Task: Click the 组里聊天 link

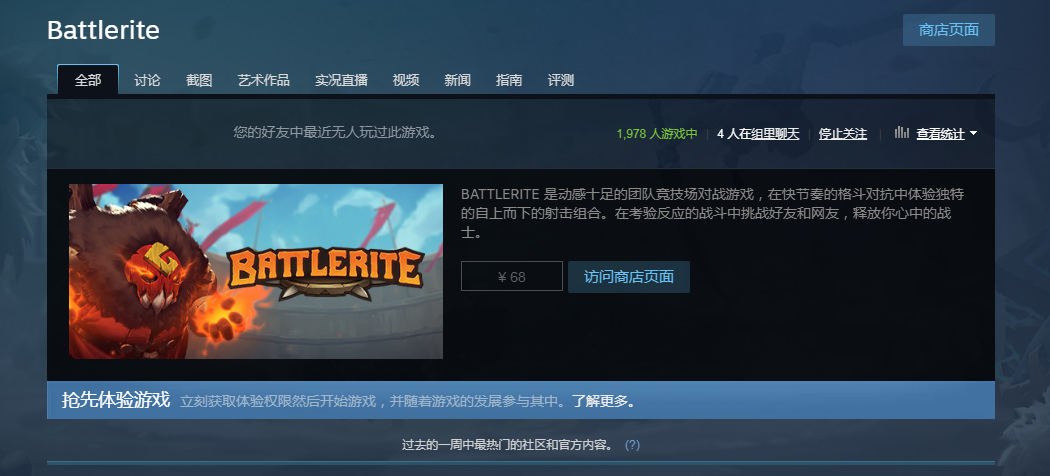Action: 775,134
